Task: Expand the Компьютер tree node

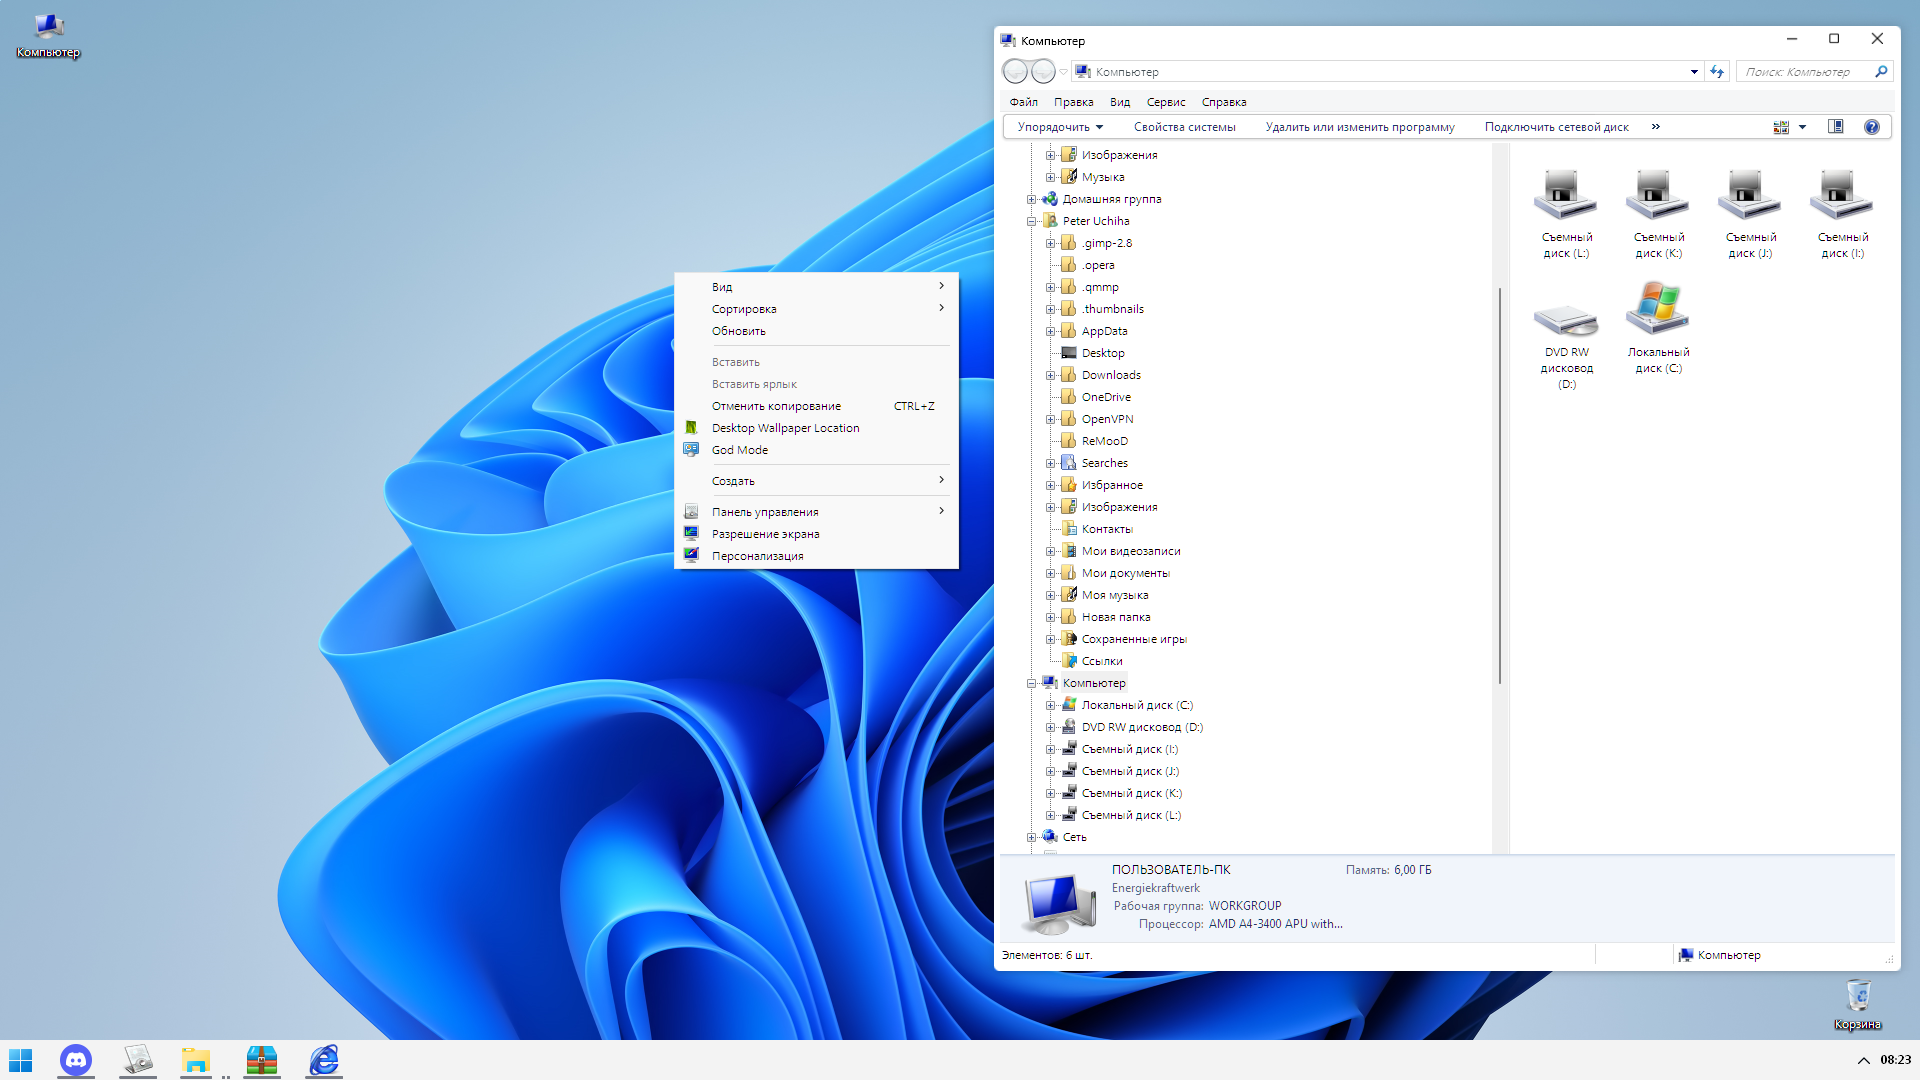Action: (x=1033, y=683)
